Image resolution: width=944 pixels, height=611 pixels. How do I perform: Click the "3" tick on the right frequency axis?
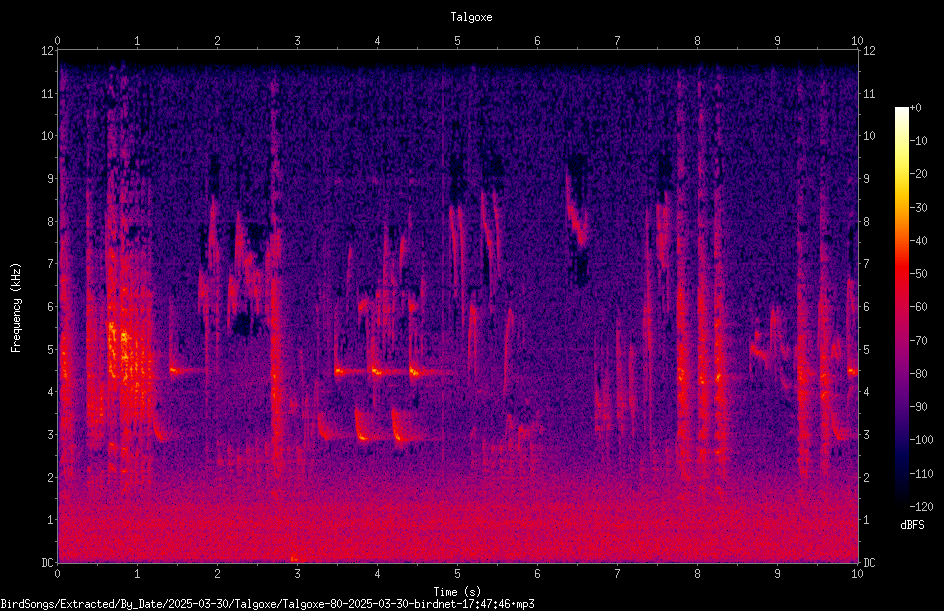(x=867, y=435)
